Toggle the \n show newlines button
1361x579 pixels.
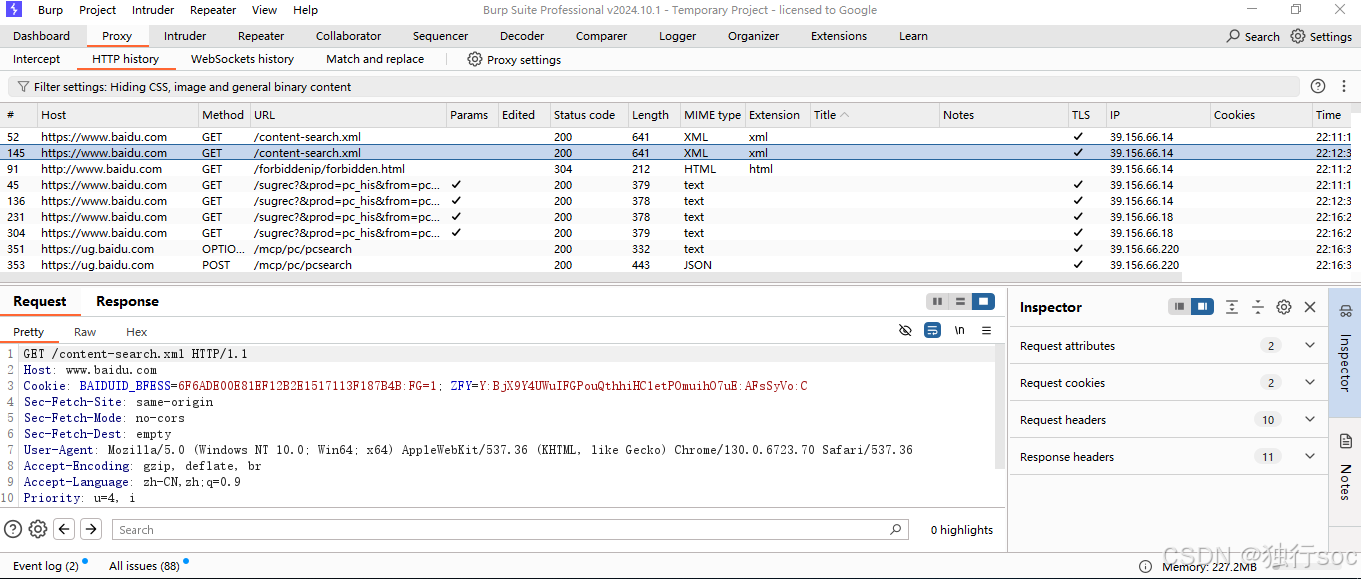[960, 330]
